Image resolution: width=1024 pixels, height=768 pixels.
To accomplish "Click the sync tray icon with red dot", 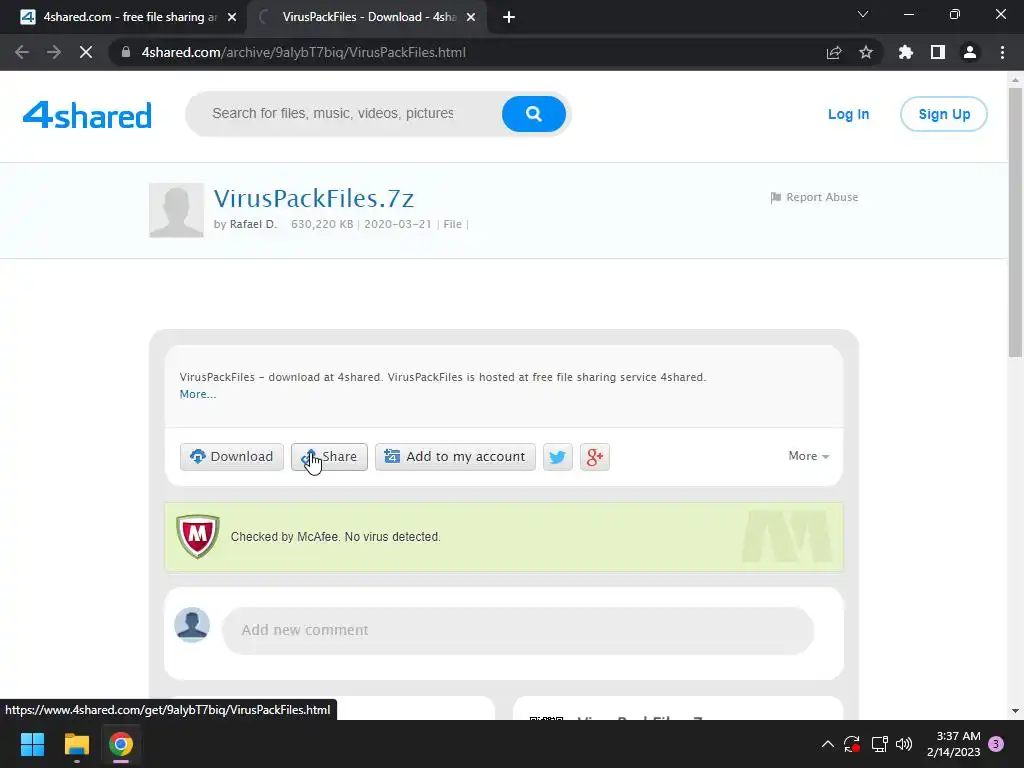I will 852,744.
